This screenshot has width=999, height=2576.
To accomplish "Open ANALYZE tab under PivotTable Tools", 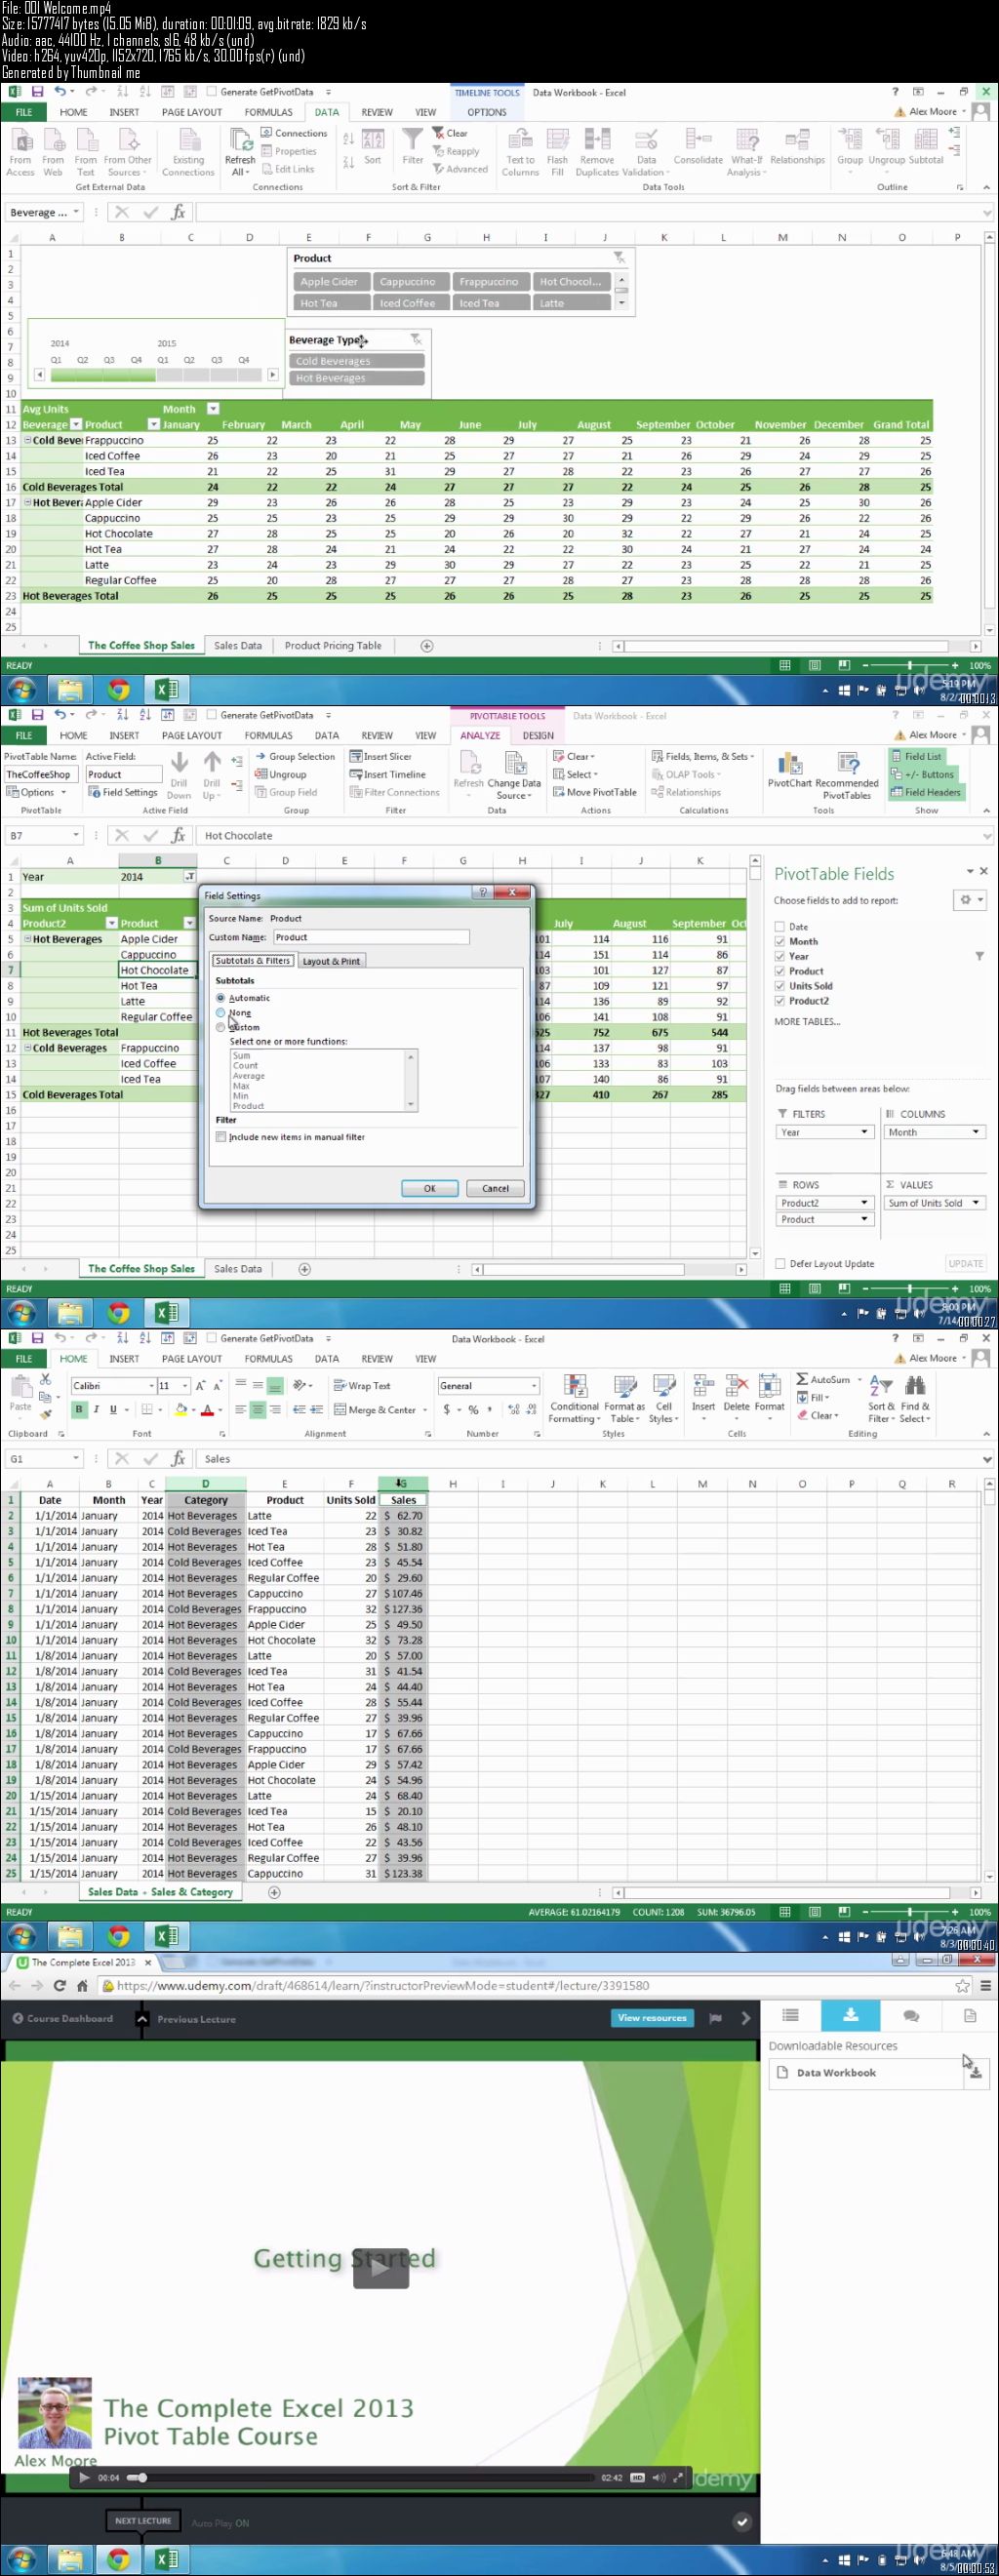I will (480, 735).
